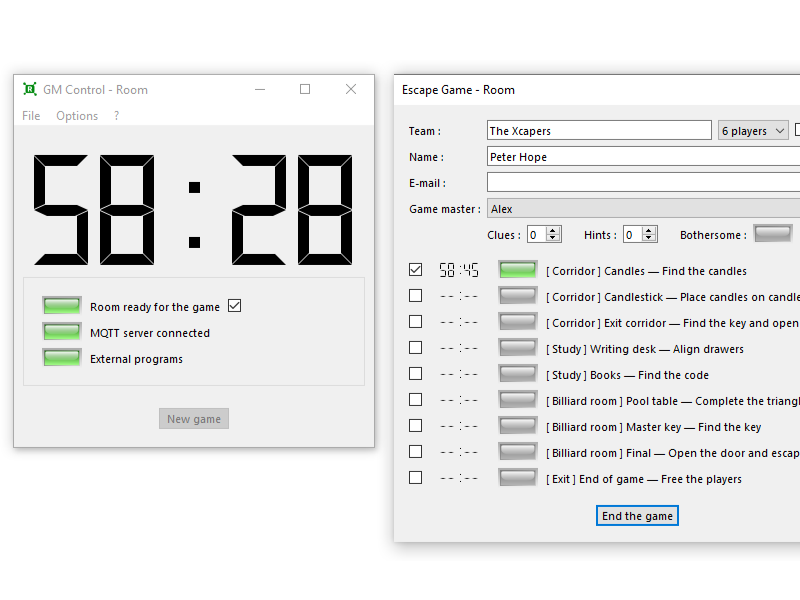The width and height of the screenshot is (800, 600).
Task: Click the External programs green indicator
Action: [62, 358]
